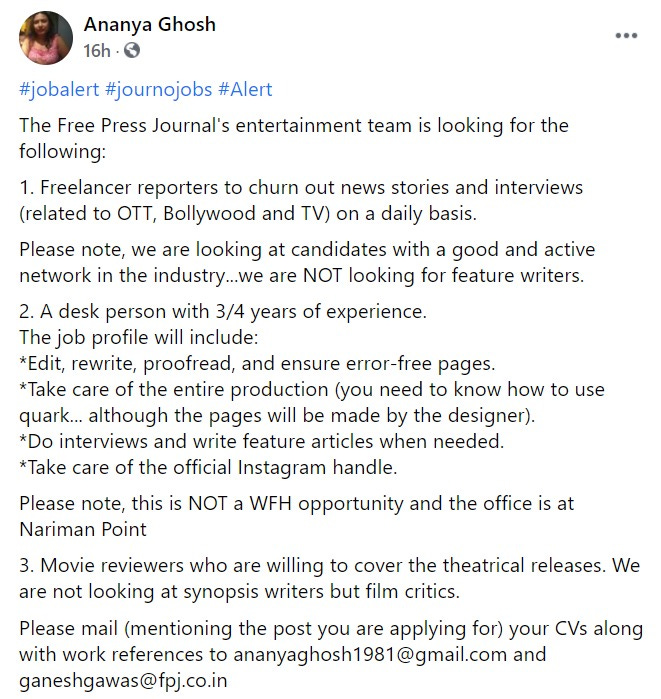This screenshot has height=699, width=661.
Task: Click the 16h post timestamp
Action: (x=98, y=50)
